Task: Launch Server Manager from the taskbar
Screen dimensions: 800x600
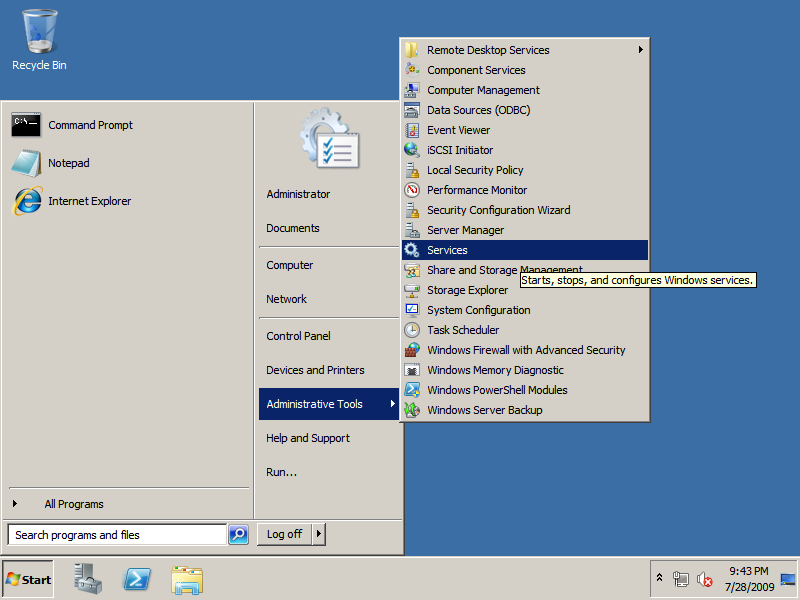Action: (88, 579)
